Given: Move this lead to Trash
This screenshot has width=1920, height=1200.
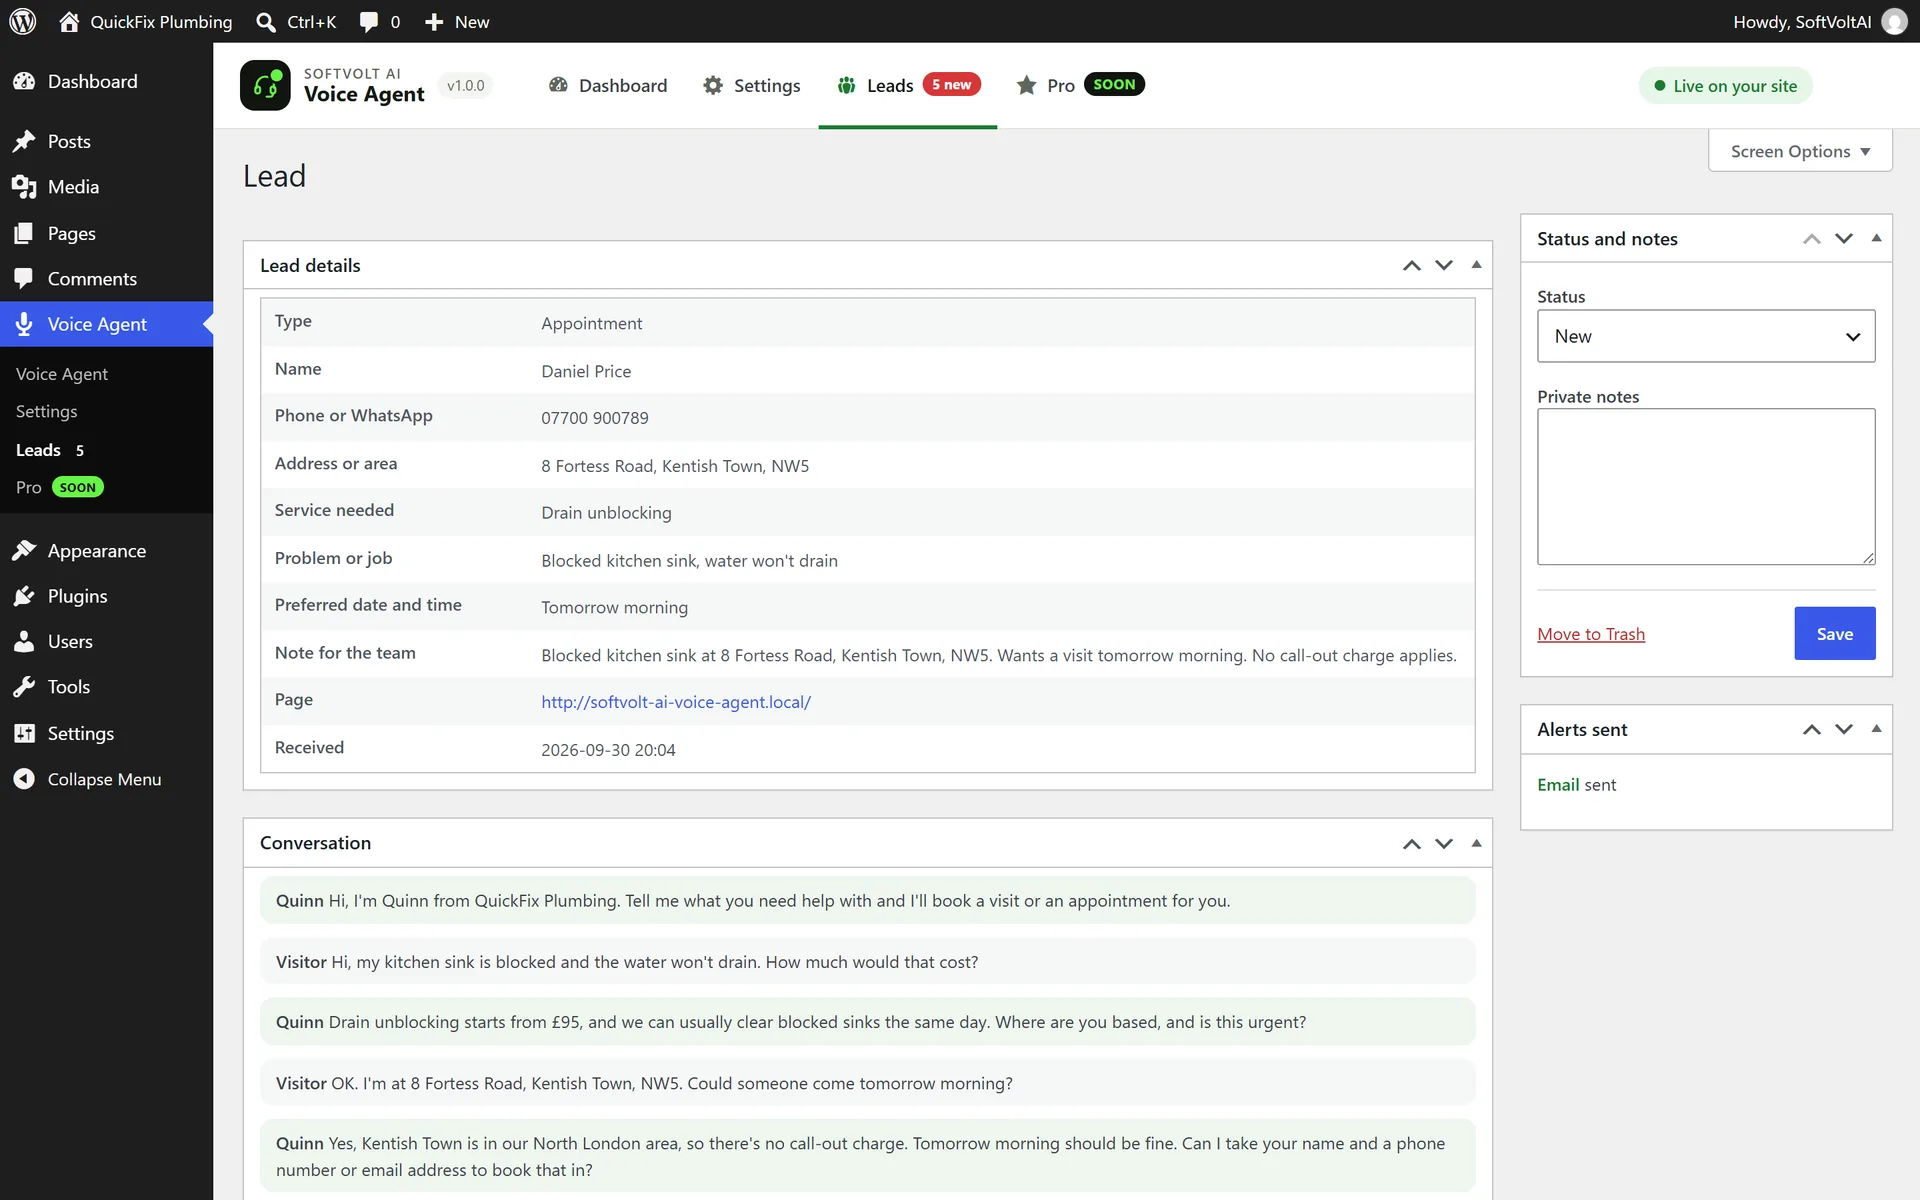Looking at the screenshot, I should (1590, 634).
